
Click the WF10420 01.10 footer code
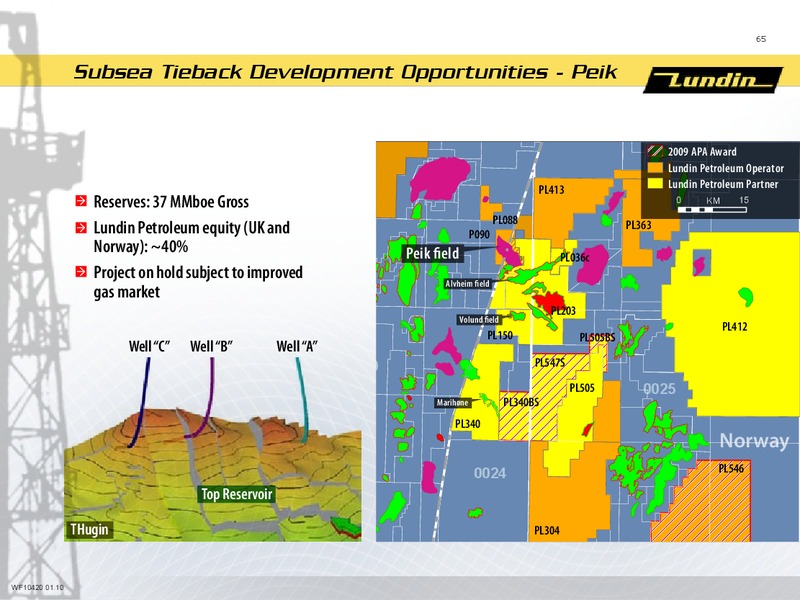pos(37,587)
